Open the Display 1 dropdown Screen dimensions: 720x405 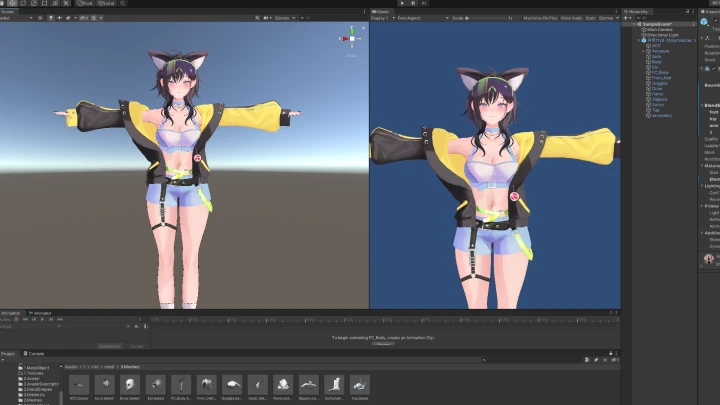point(382,18)
